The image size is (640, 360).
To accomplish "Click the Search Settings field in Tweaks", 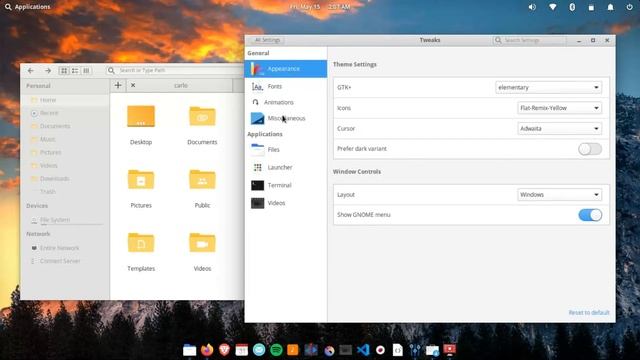I will click(529, 40).
